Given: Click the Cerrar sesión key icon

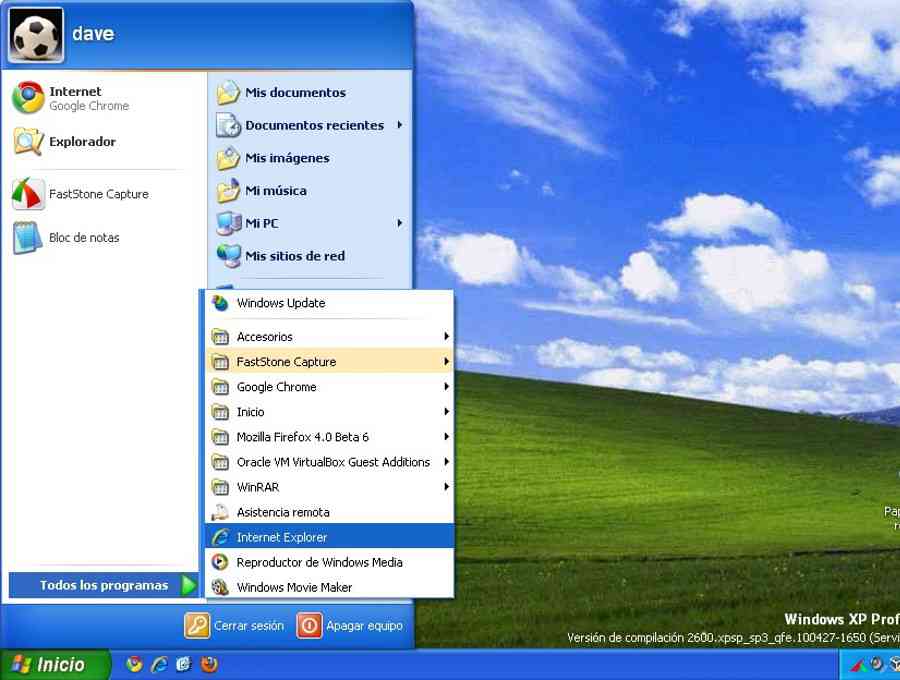Looking at the screenshot, I should coord(197,625).
